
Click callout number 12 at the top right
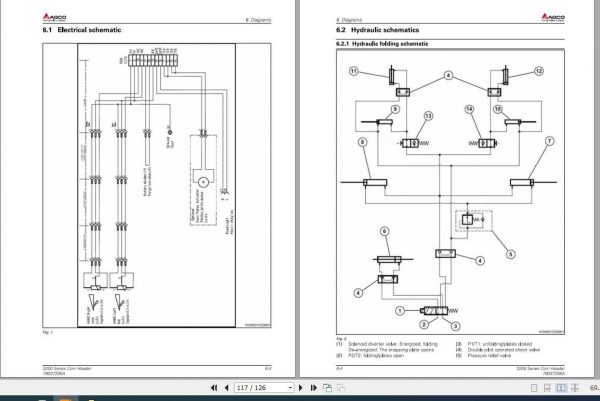tap(539, 71)
